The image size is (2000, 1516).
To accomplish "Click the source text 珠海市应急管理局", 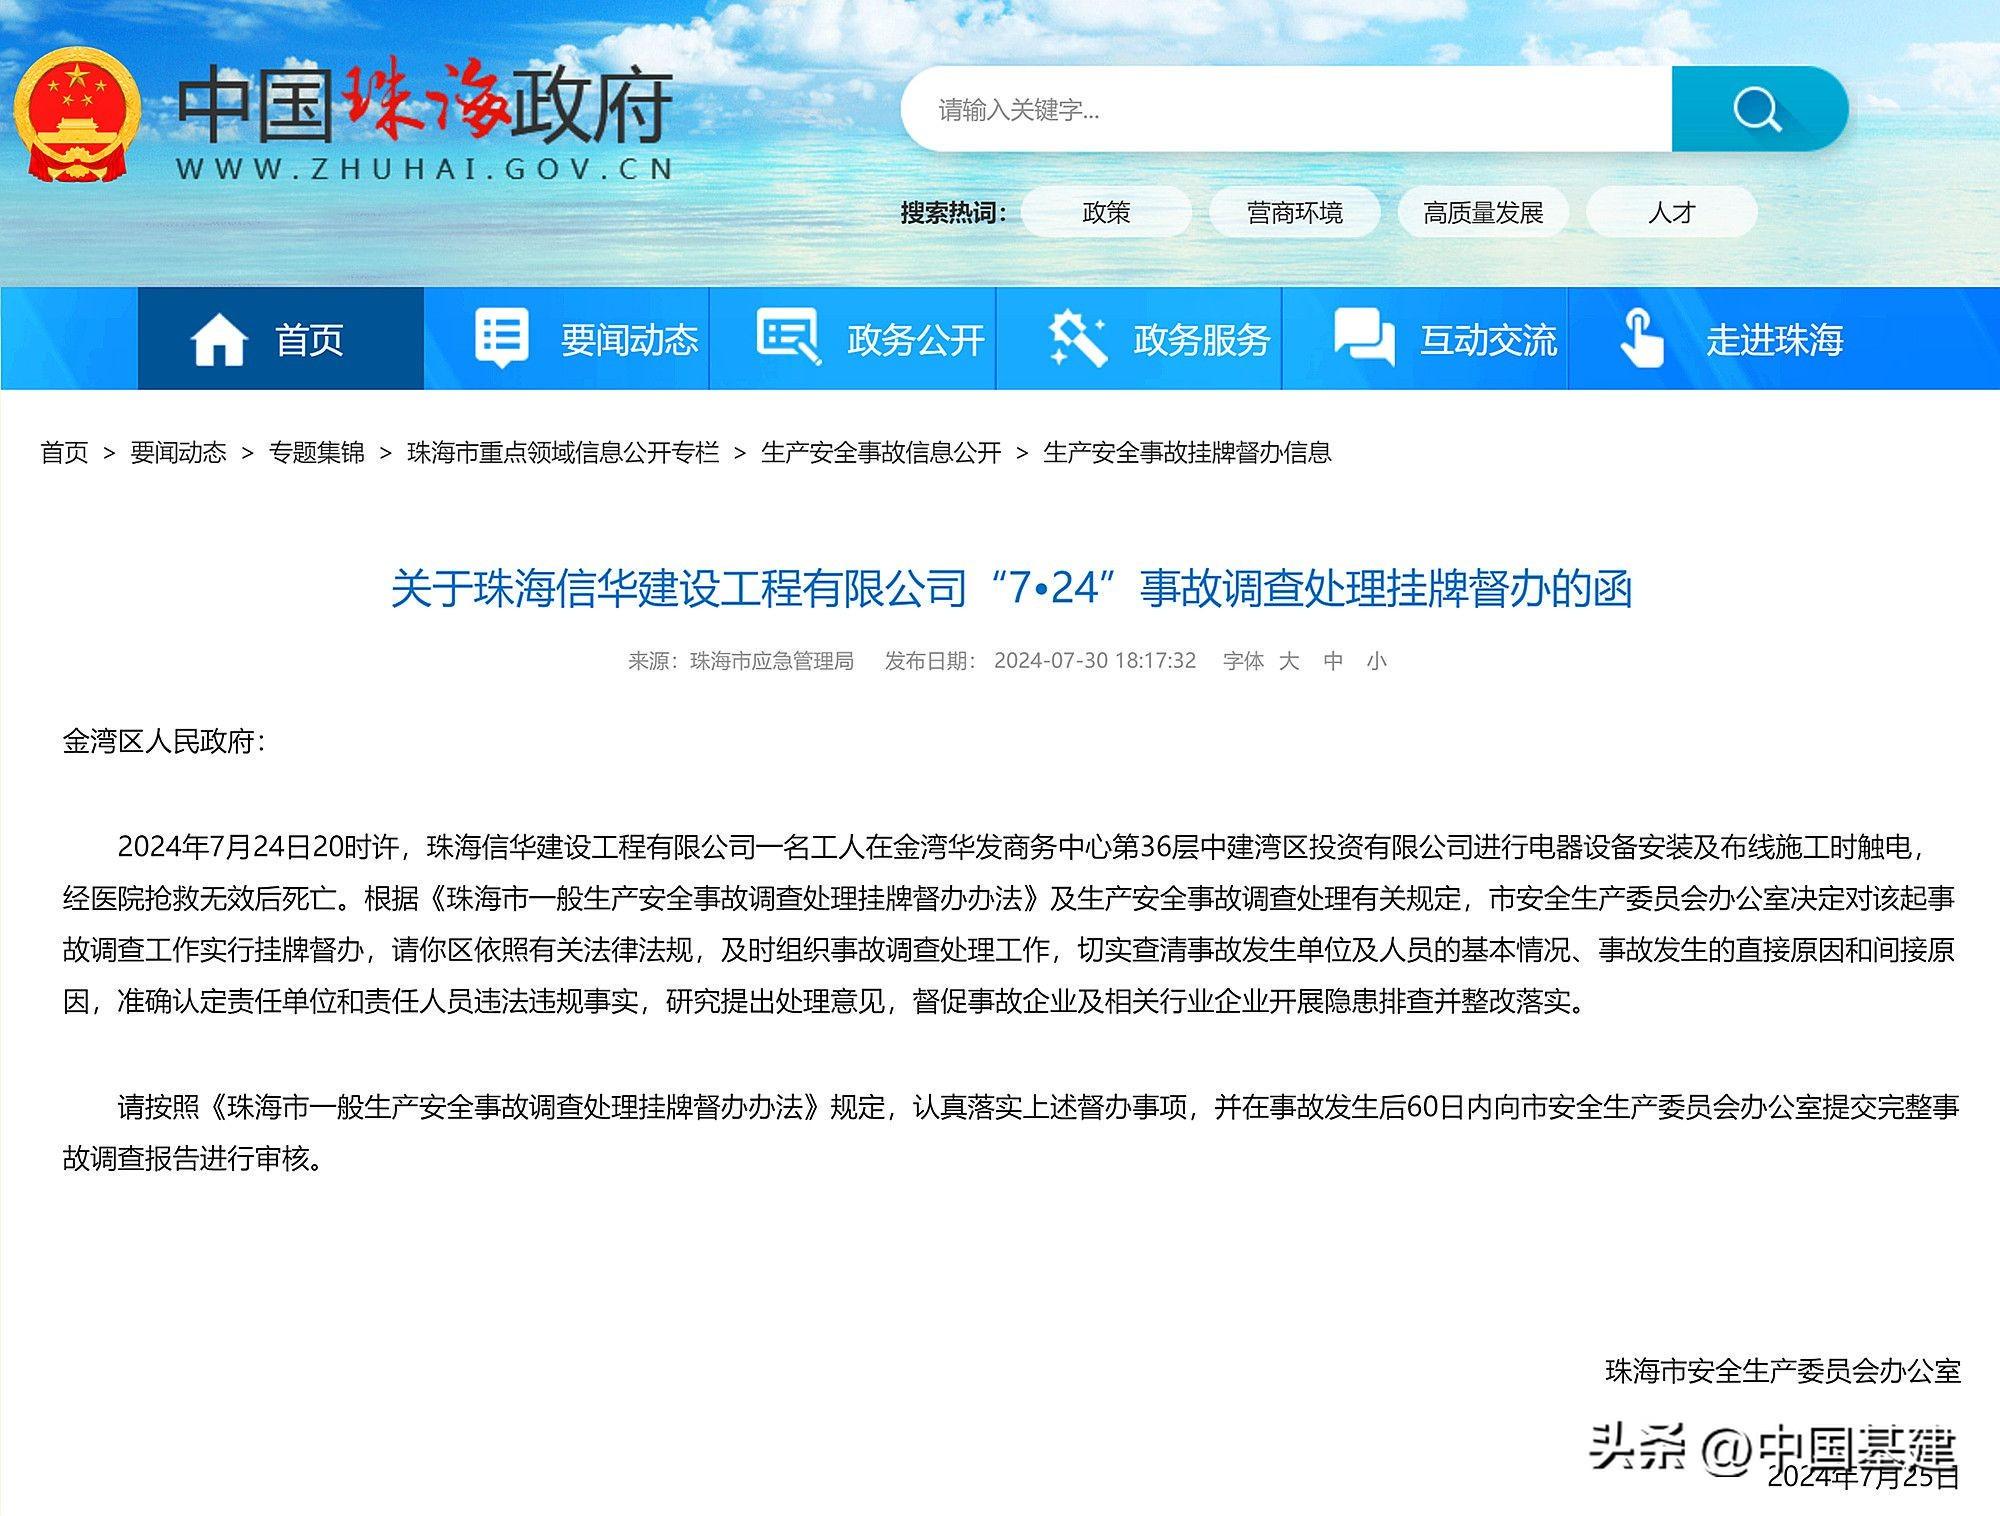I will coord(772,661).
